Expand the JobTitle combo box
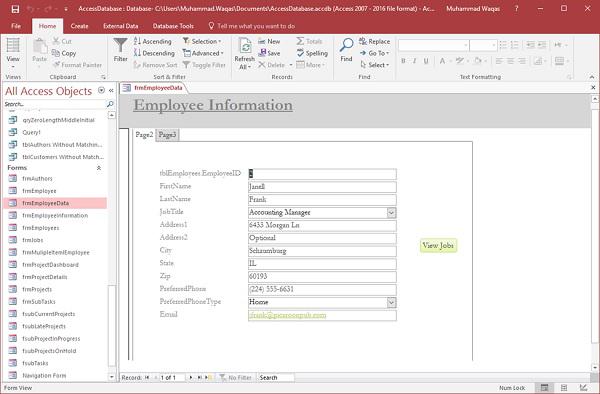This screenshot has width=600, height=394. (x=391, y=212)
